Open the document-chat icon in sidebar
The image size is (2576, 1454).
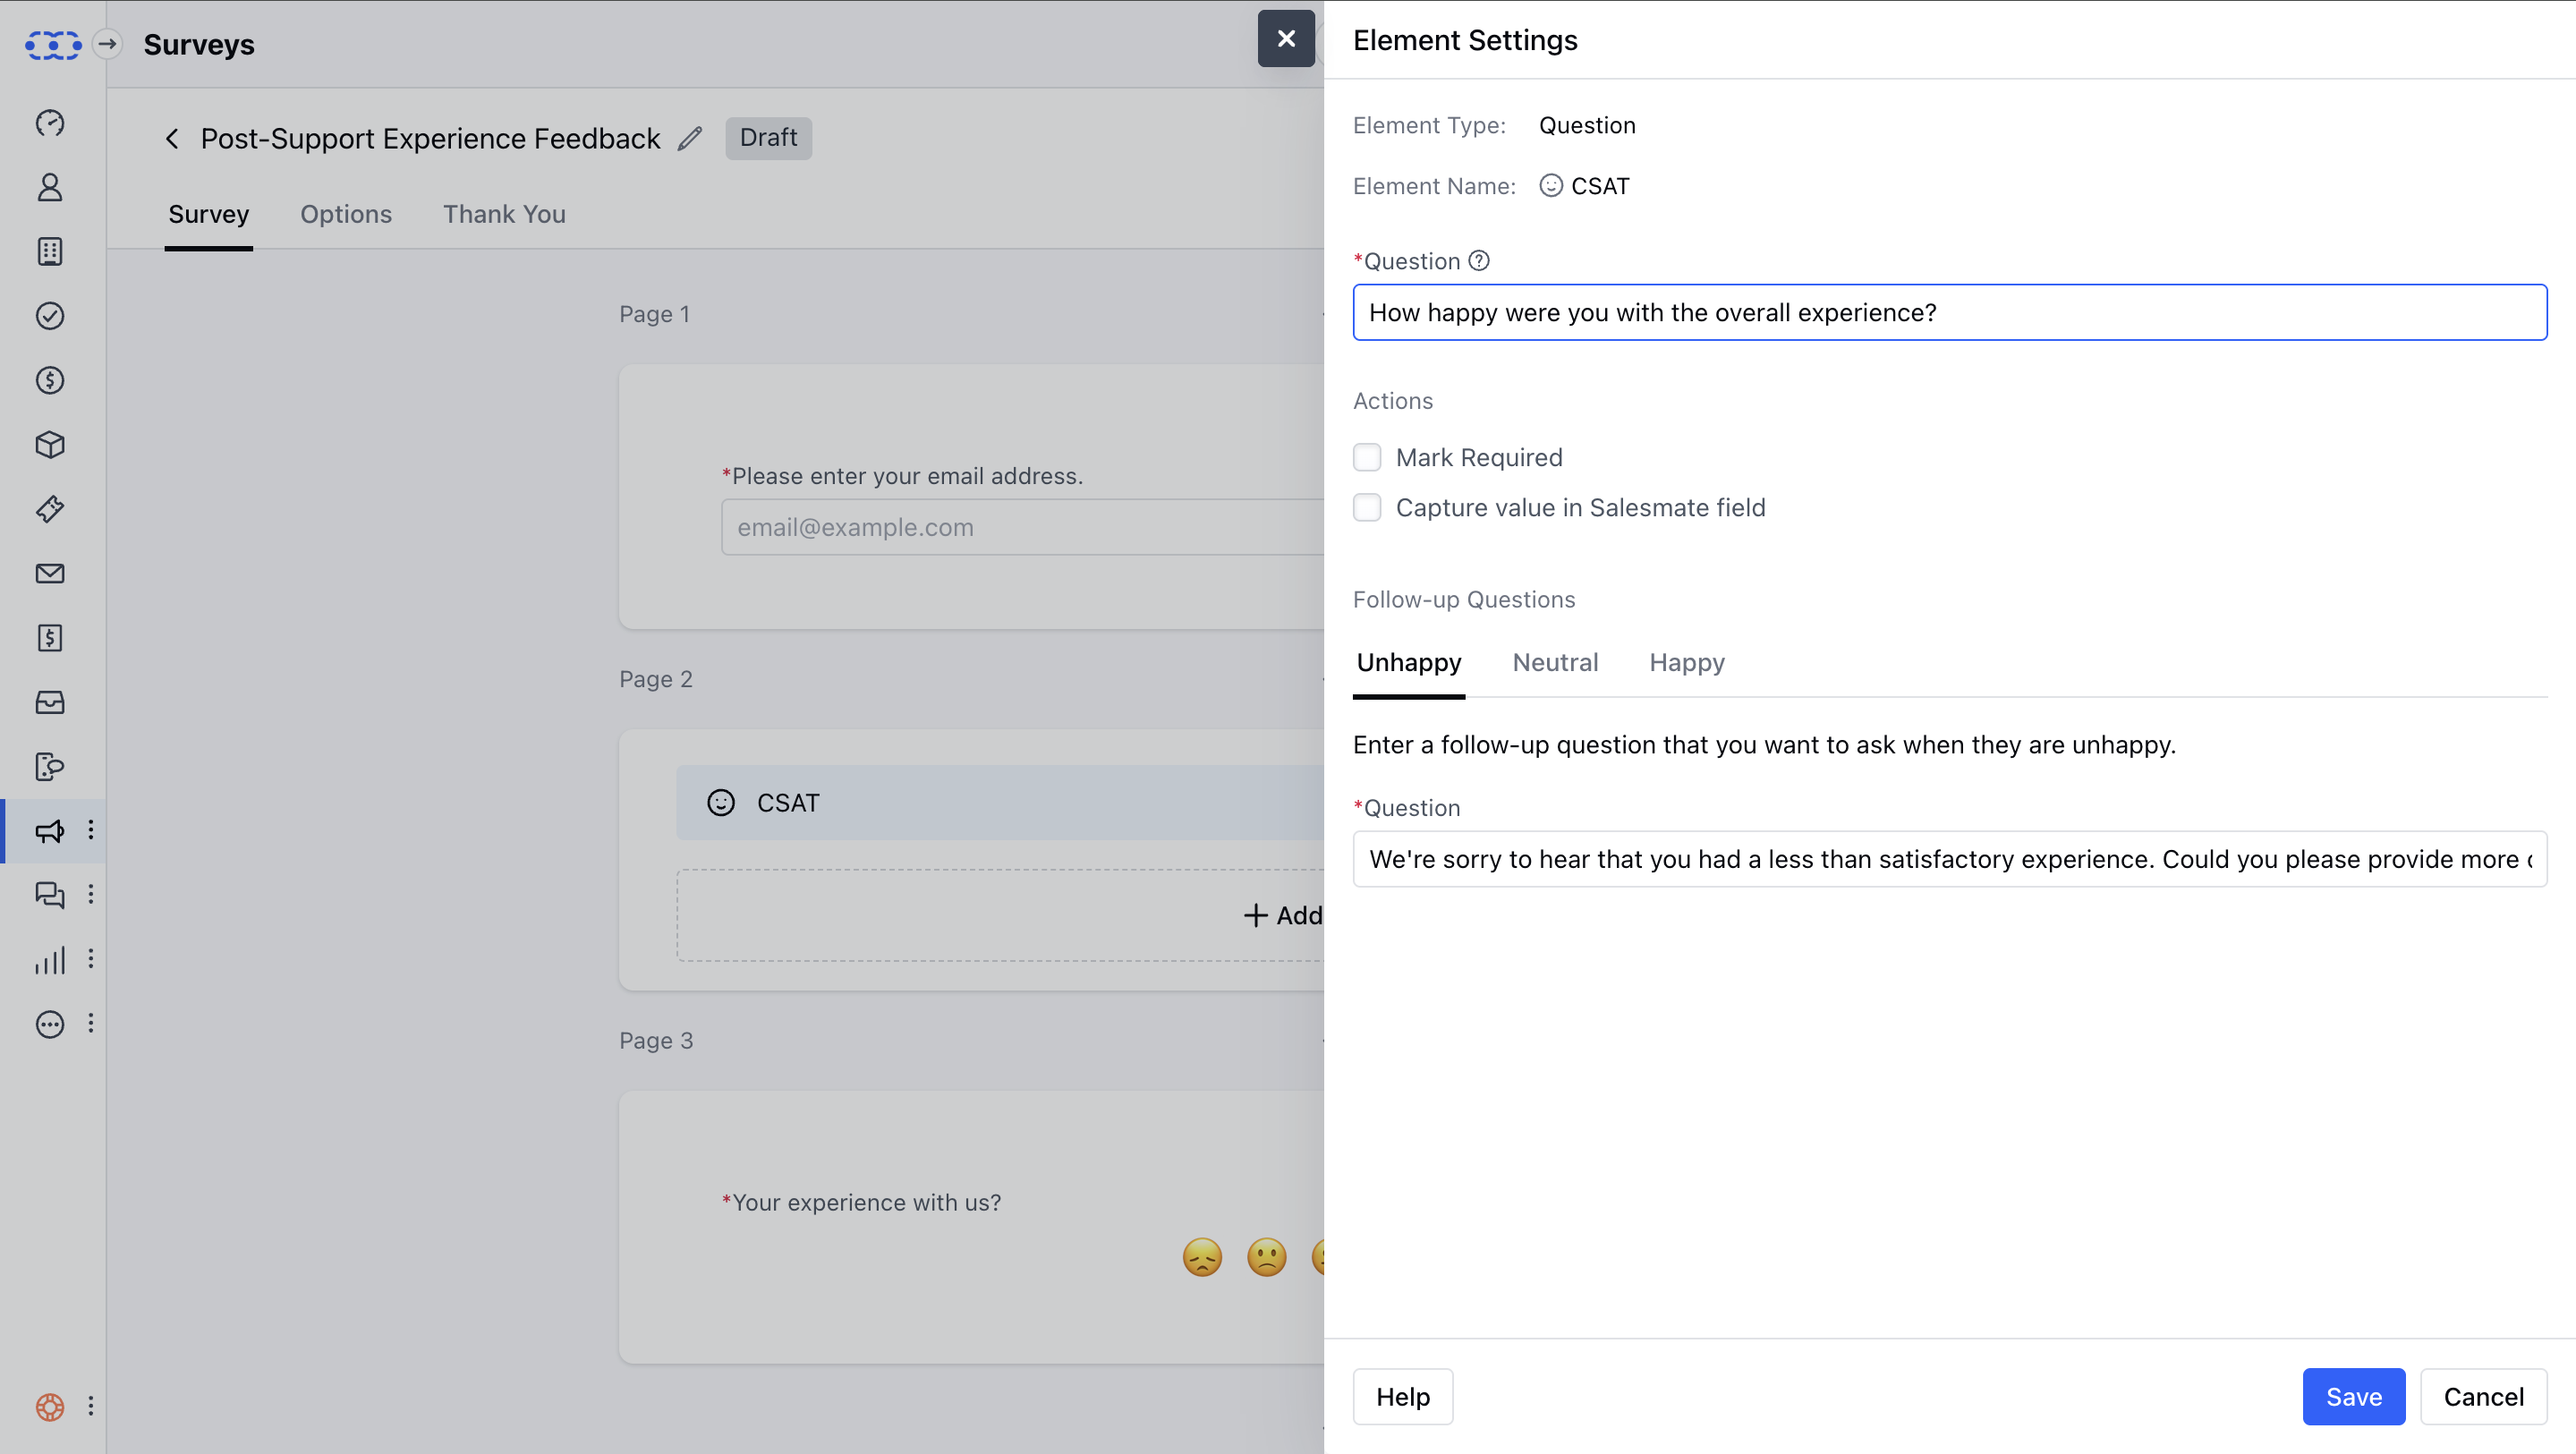50,767
